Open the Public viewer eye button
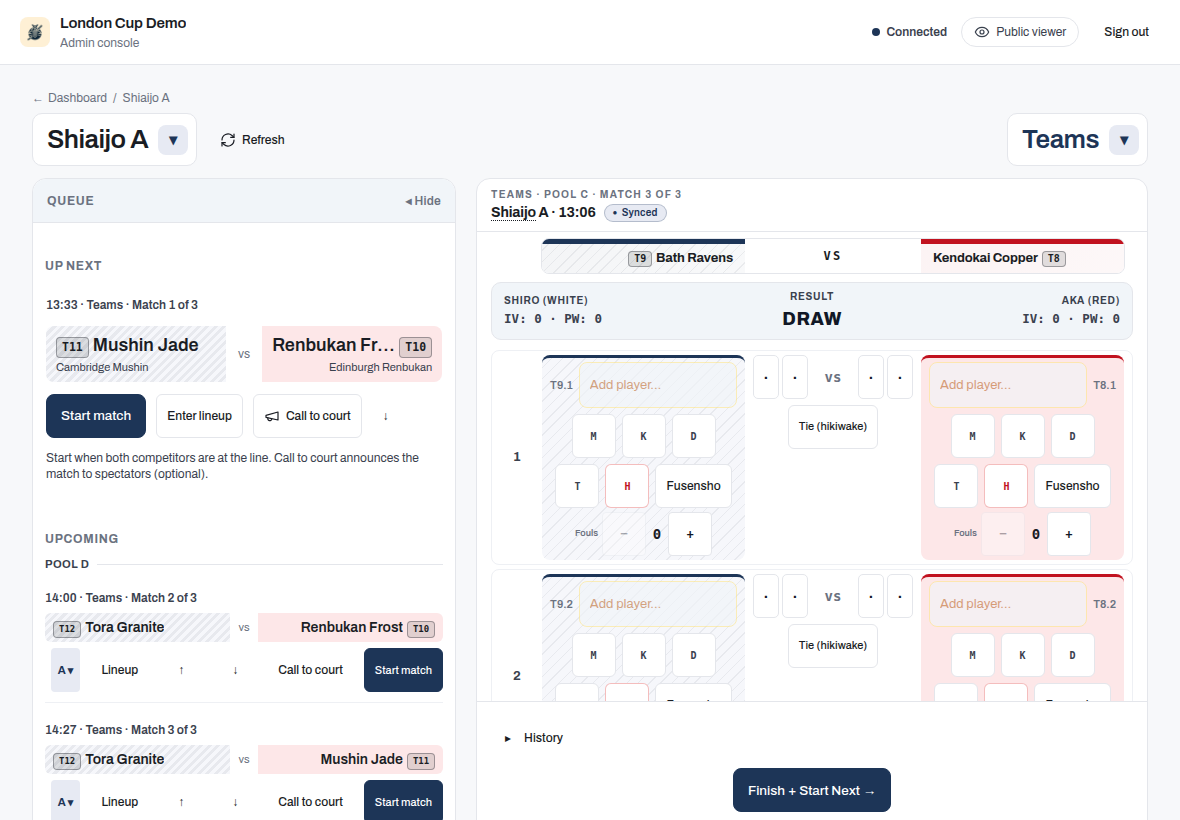 tap(1020, 32)
